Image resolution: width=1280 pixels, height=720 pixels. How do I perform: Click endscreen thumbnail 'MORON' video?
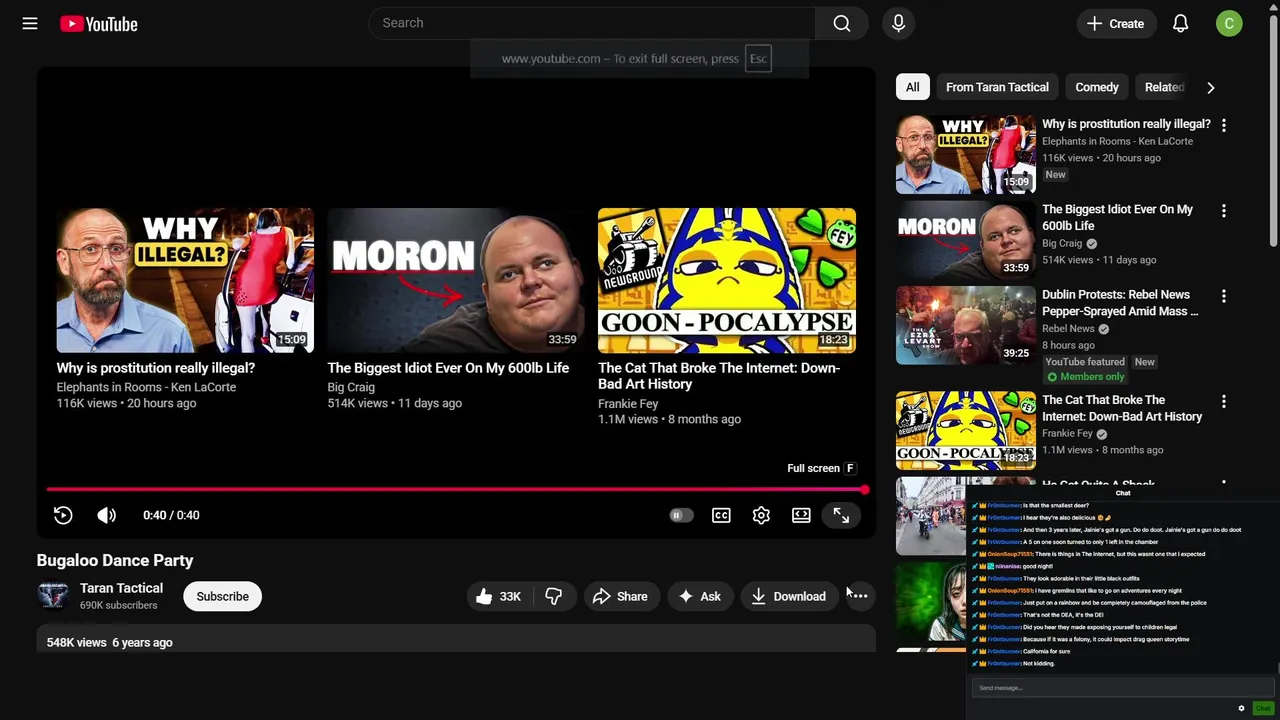tap(456, 280)
